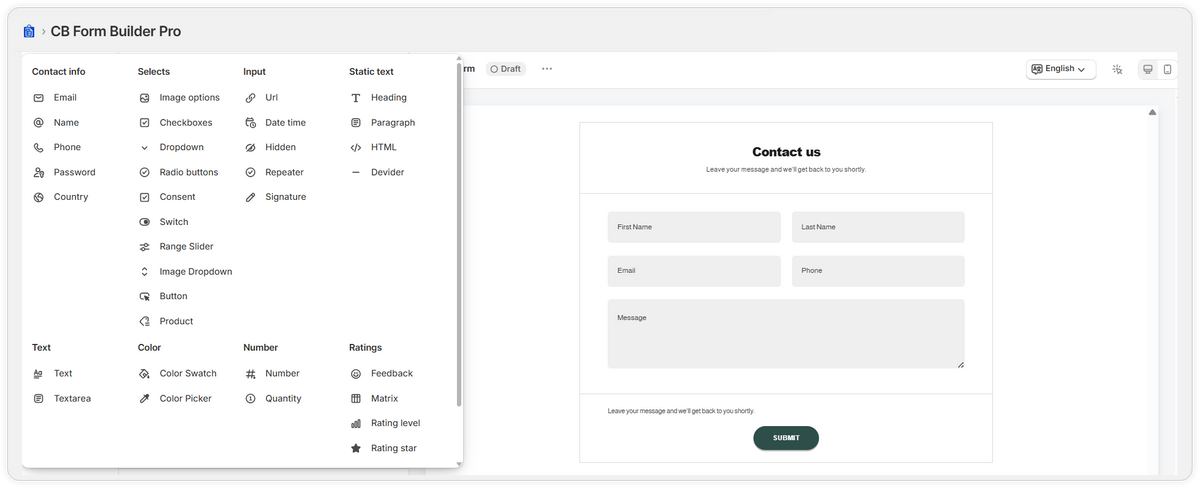
Task: Click the Phone input in form preview
Action: (878, 271)
